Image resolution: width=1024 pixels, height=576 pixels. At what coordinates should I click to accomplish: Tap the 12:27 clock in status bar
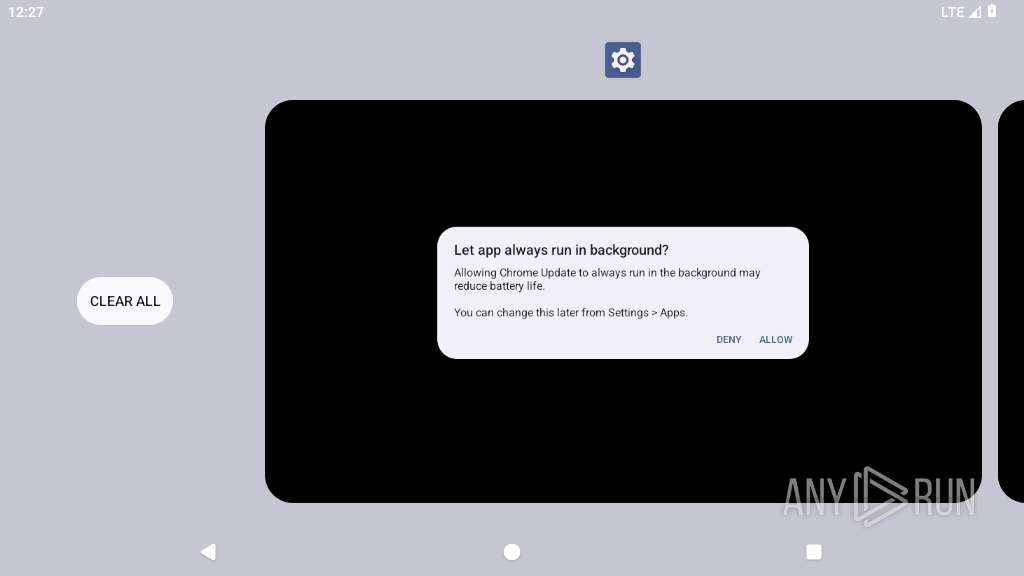click(x=26, y=12)
